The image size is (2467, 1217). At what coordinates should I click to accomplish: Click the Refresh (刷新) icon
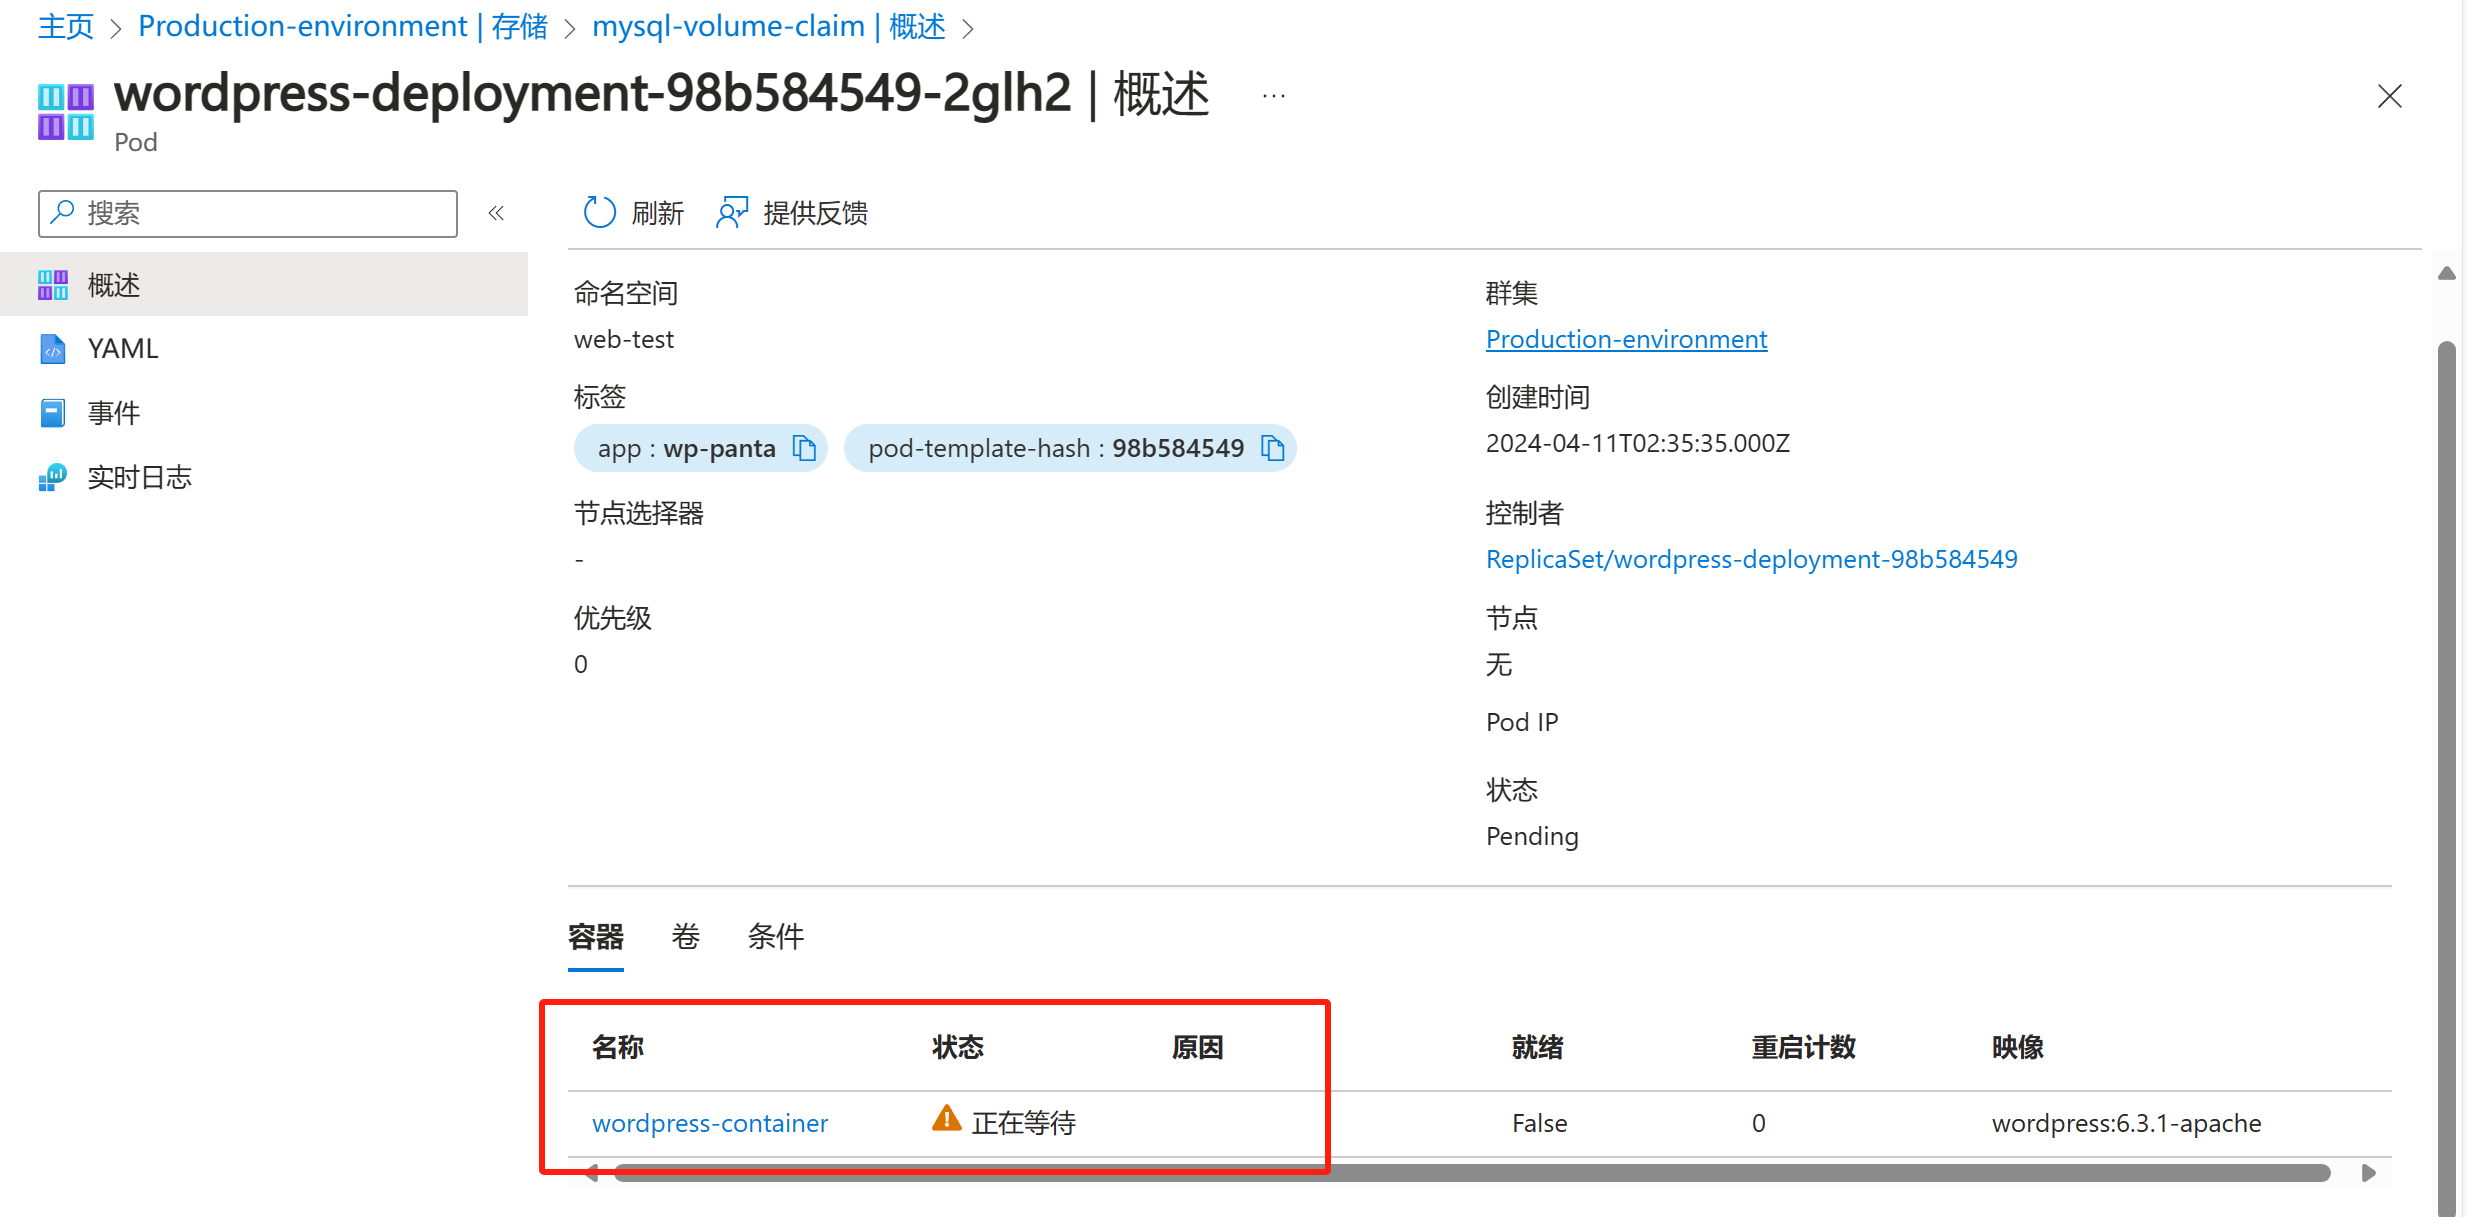600,212
